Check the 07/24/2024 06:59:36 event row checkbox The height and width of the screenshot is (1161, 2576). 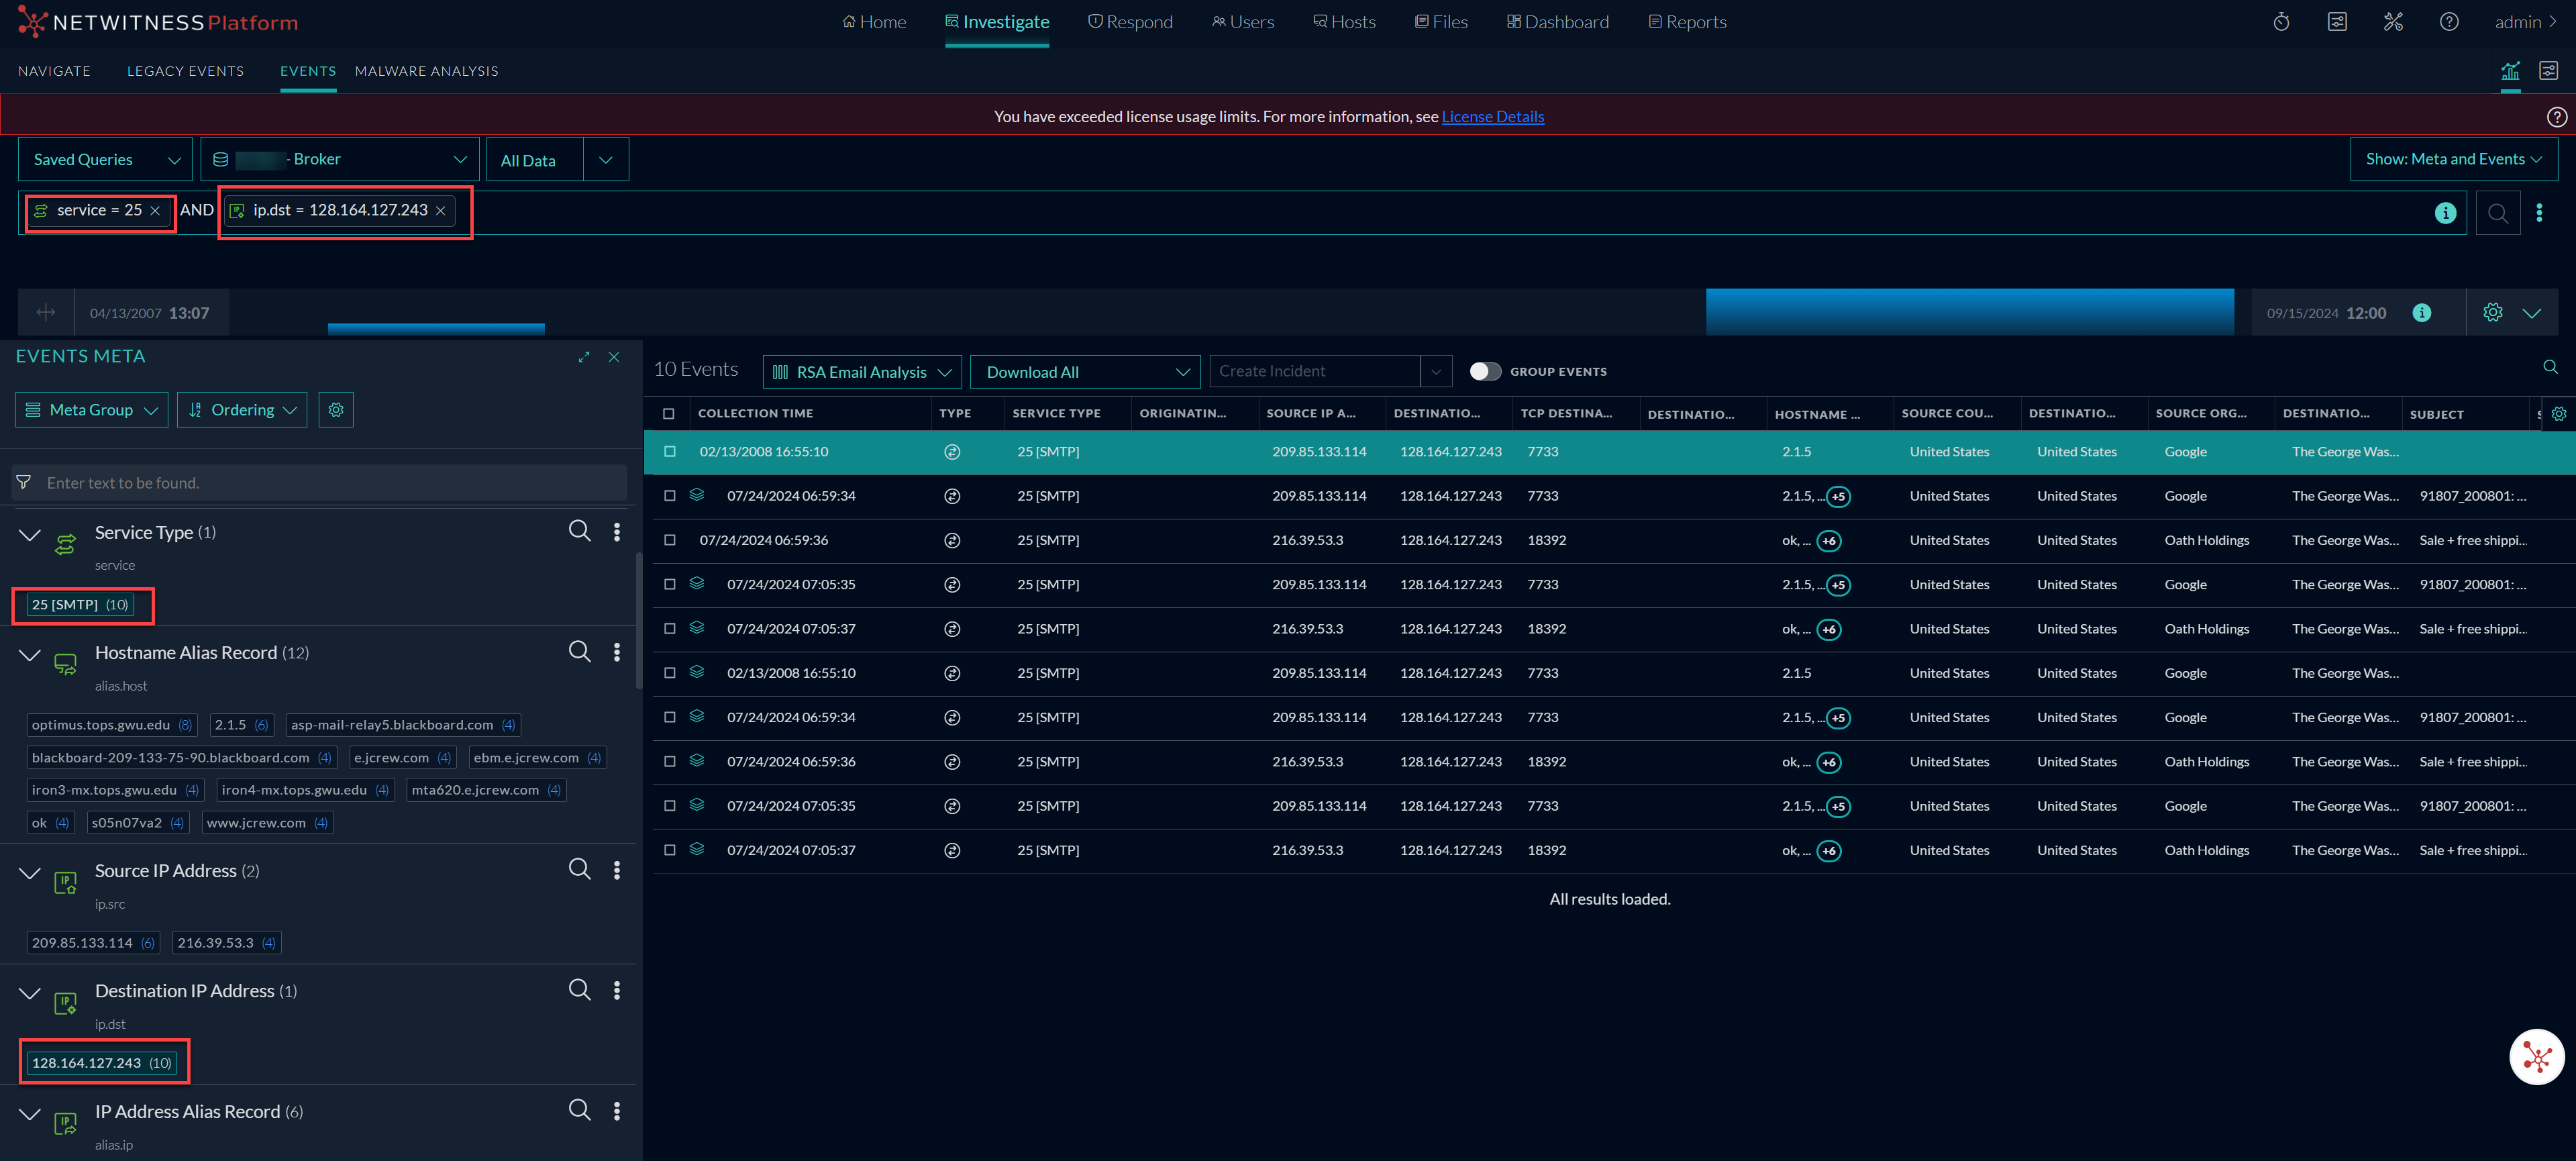(670, 541)
